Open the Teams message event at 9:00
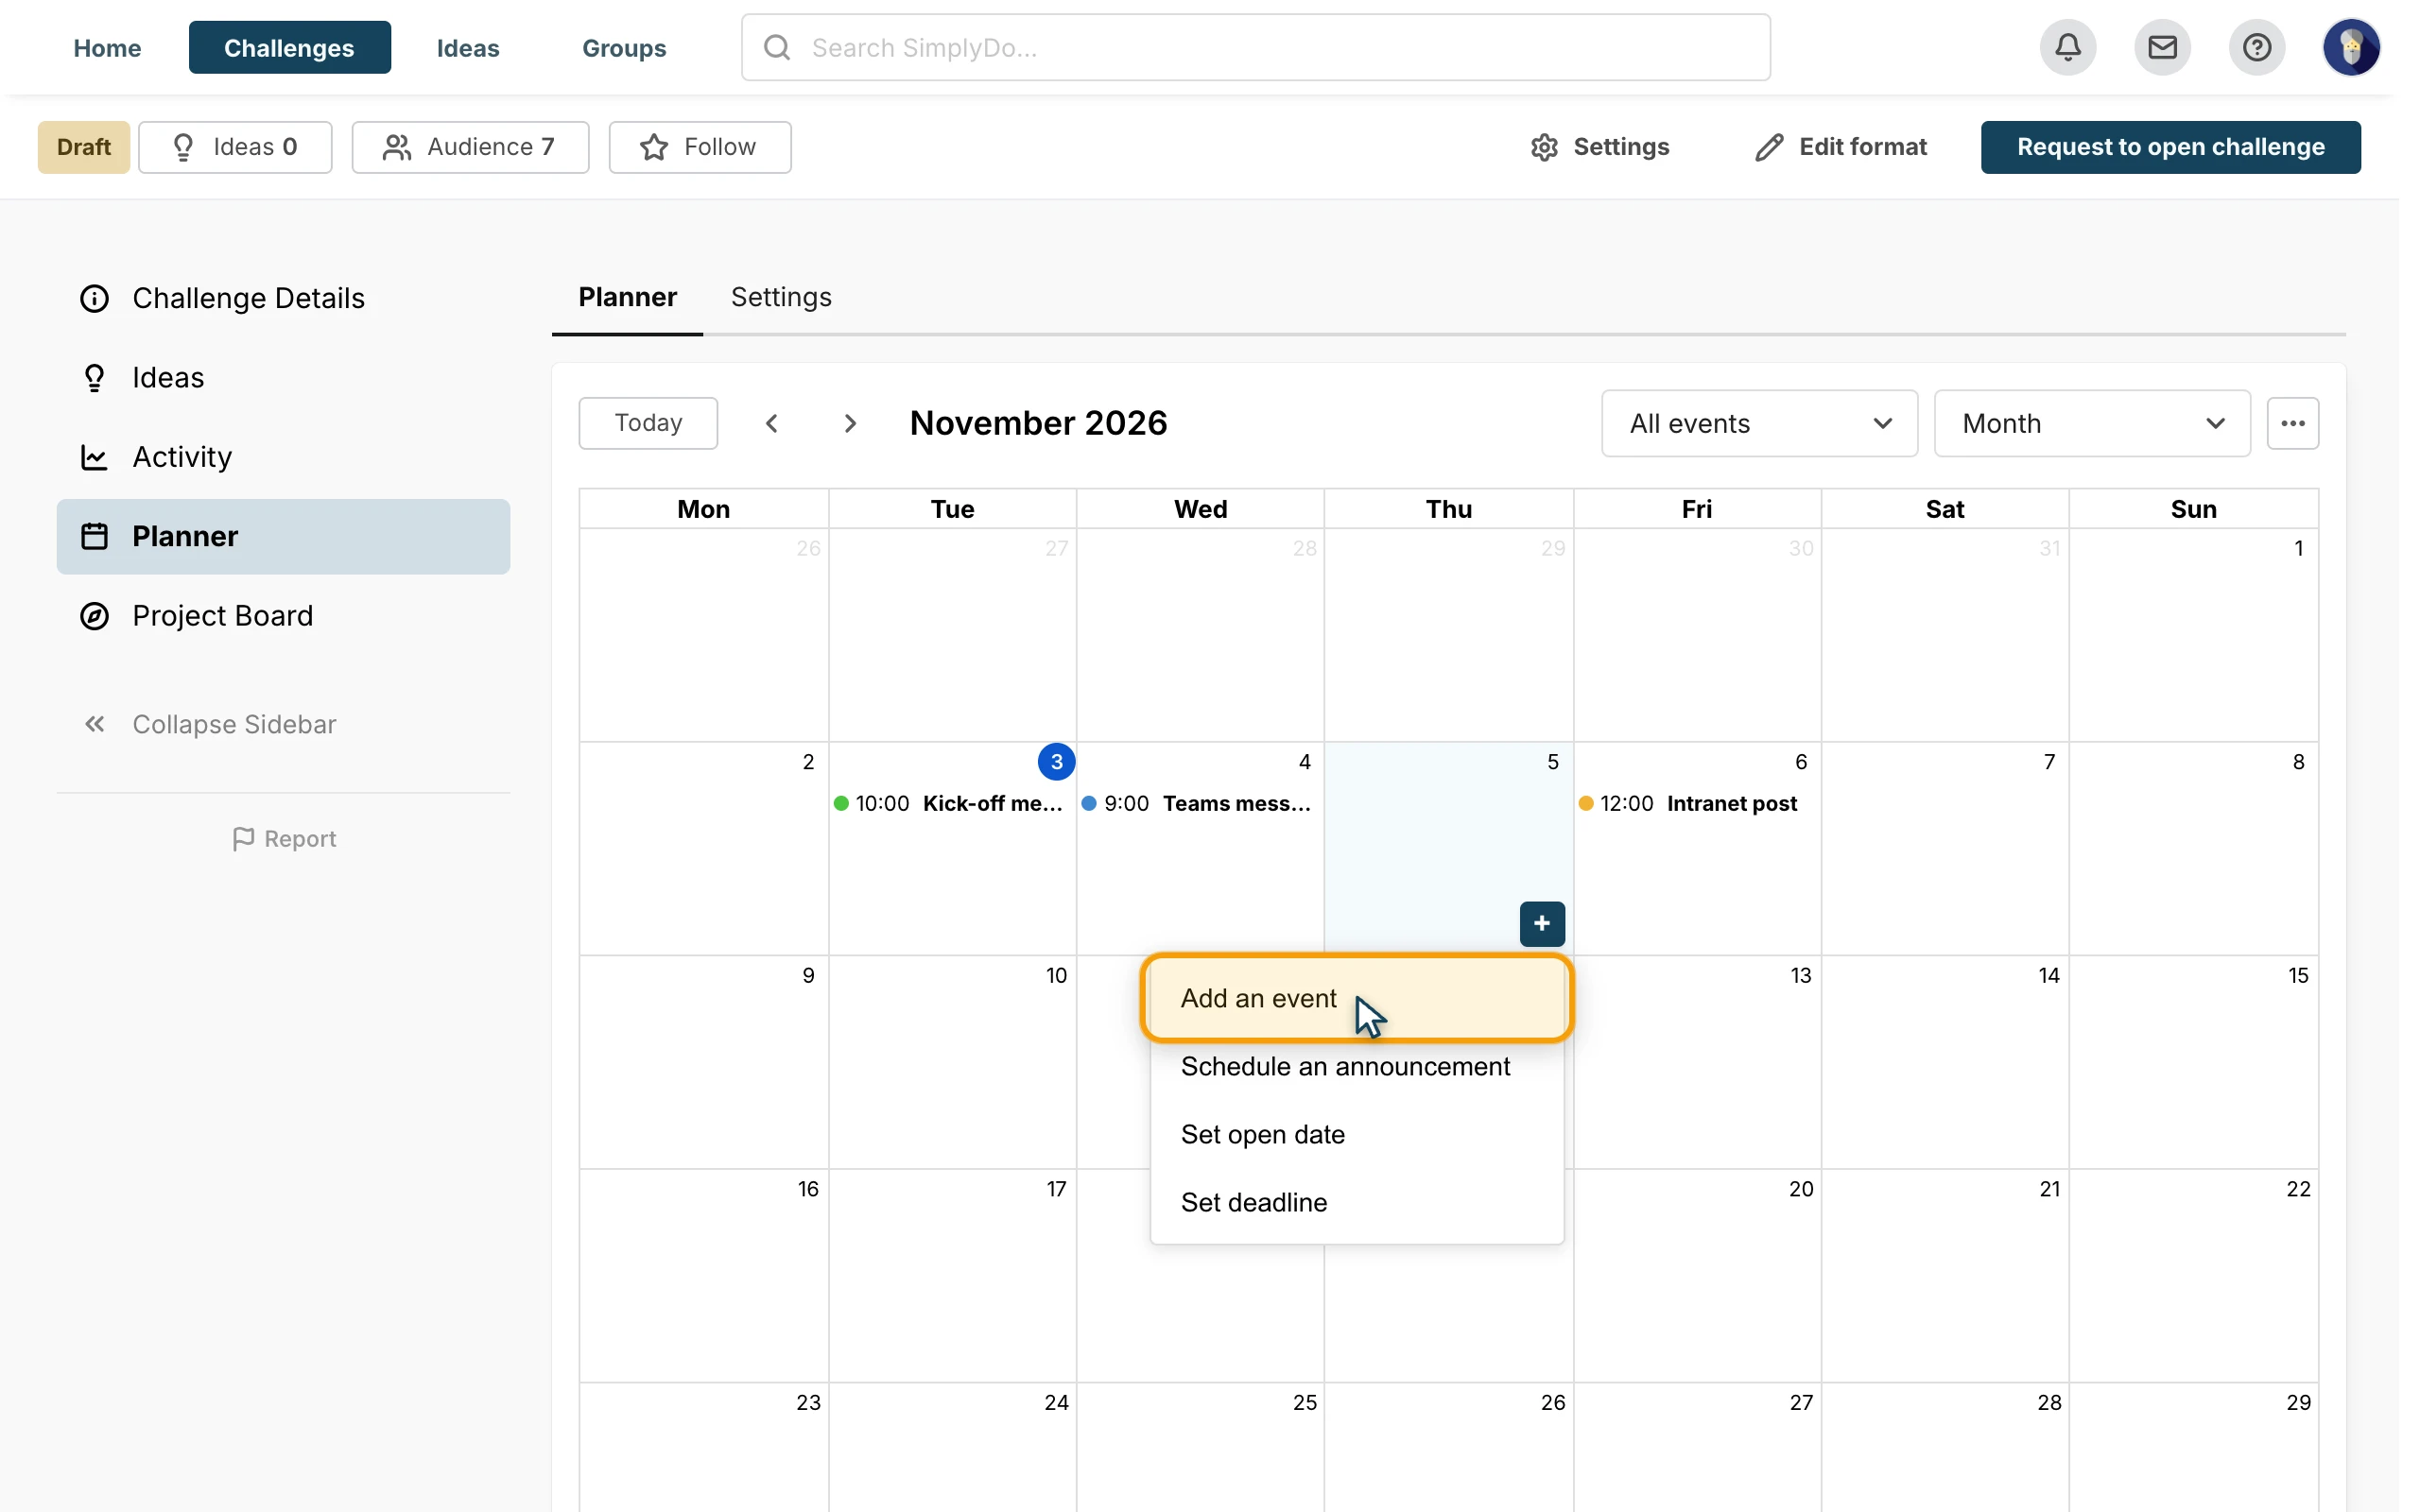The height and width of the screenshot is (1512, 2420). [x=1198, y=803]
